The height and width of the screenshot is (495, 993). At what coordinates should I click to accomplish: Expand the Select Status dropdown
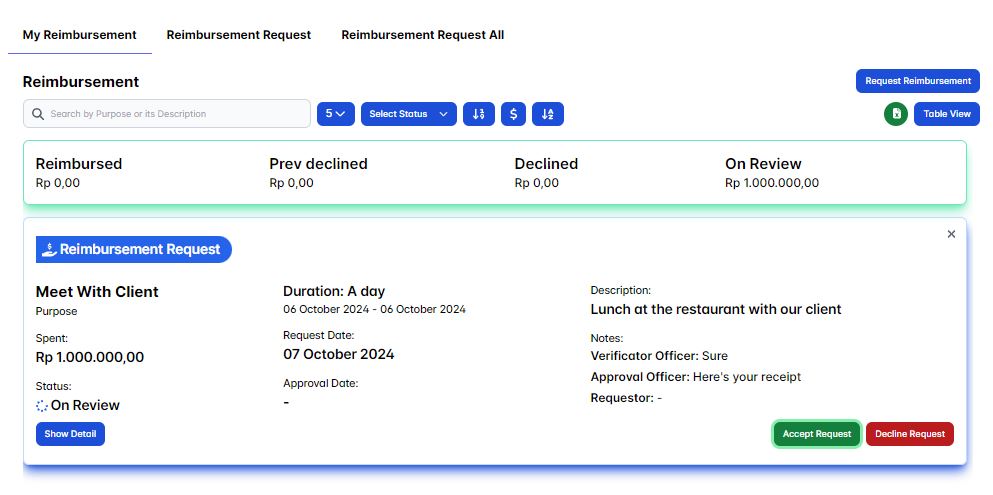[x=408, y=114]
